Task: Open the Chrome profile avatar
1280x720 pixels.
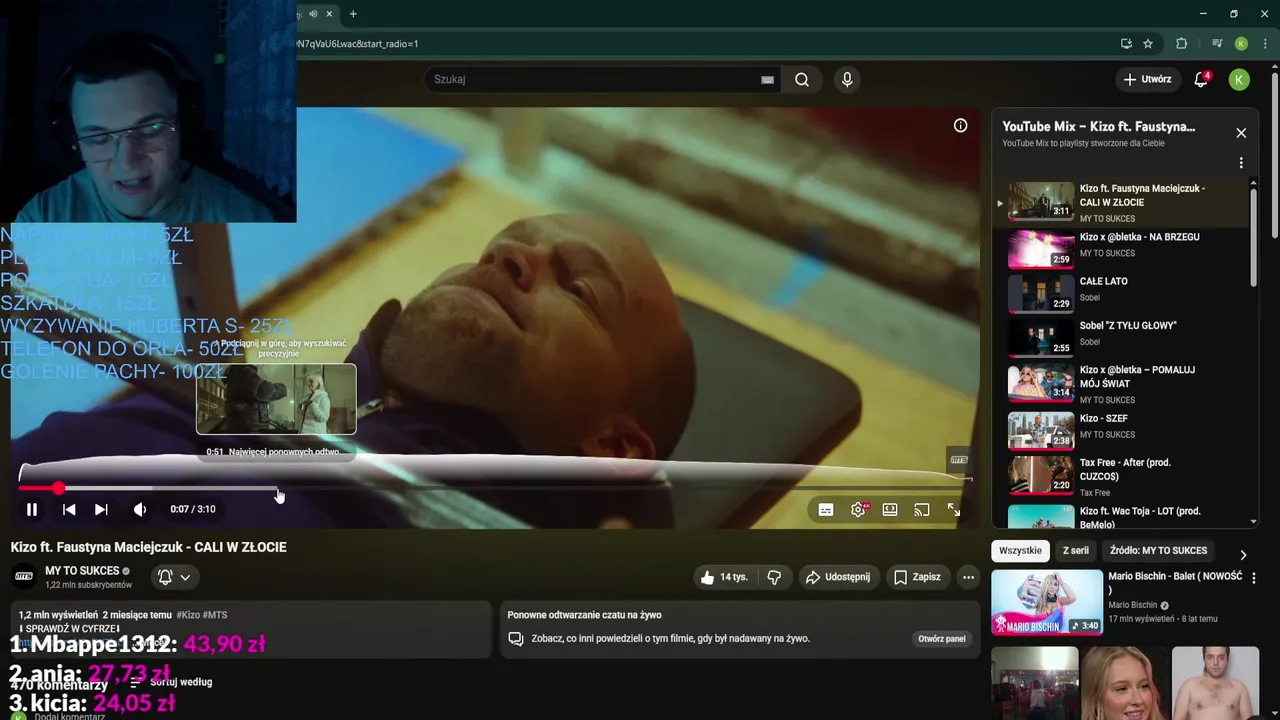Action: click(x=1241, y=44)
